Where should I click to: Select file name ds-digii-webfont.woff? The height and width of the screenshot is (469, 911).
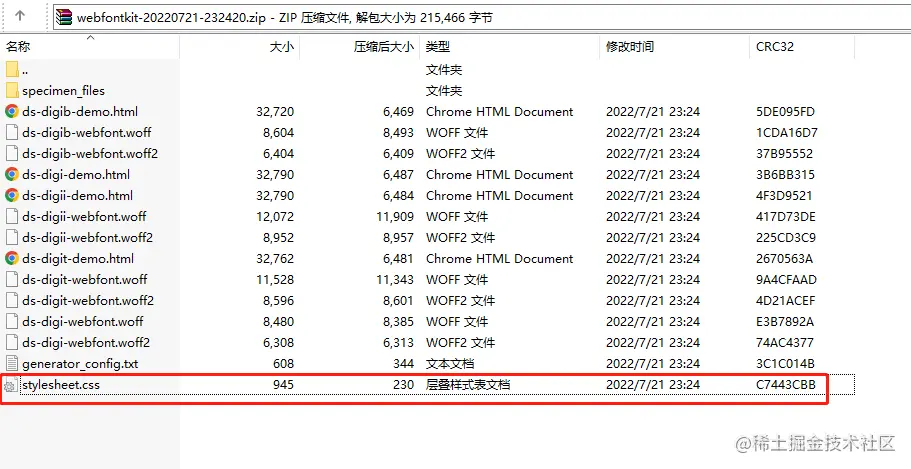coord(84,216)
